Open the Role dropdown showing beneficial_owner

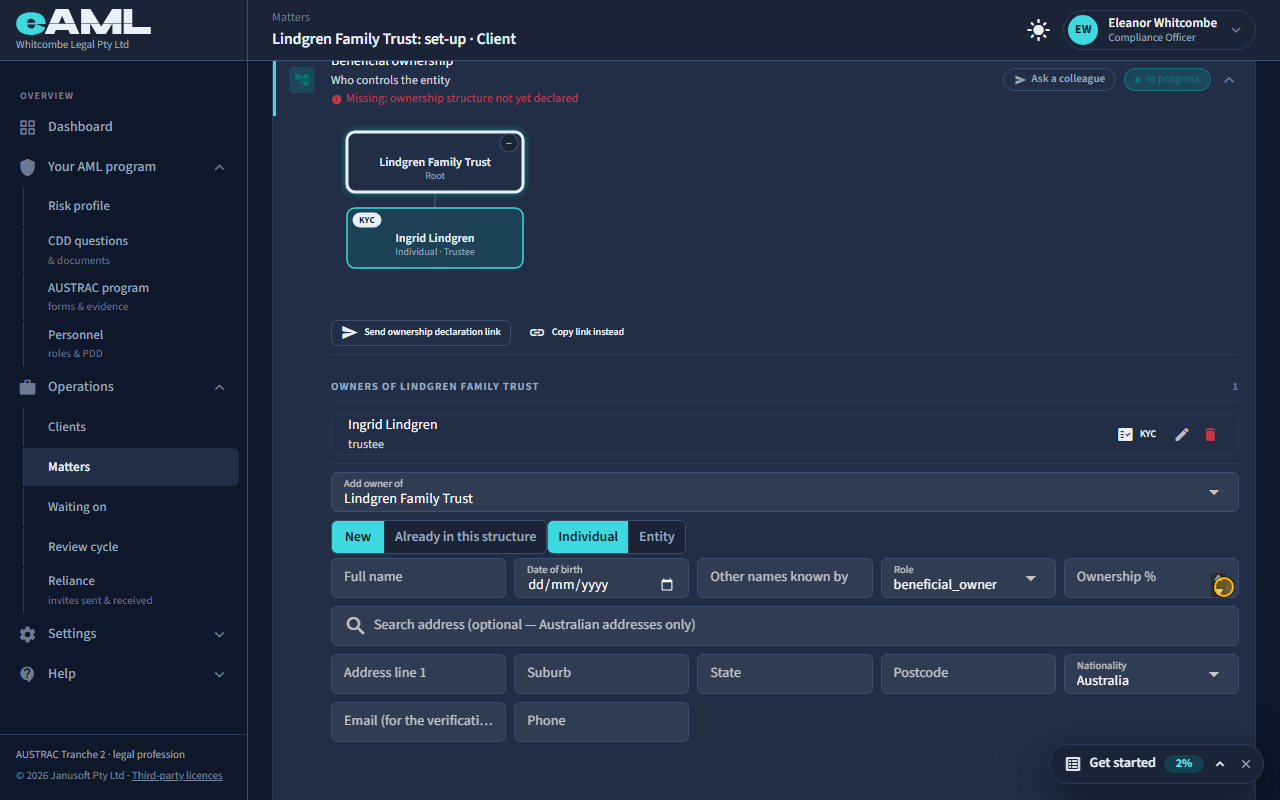click(x=968, y=578)
